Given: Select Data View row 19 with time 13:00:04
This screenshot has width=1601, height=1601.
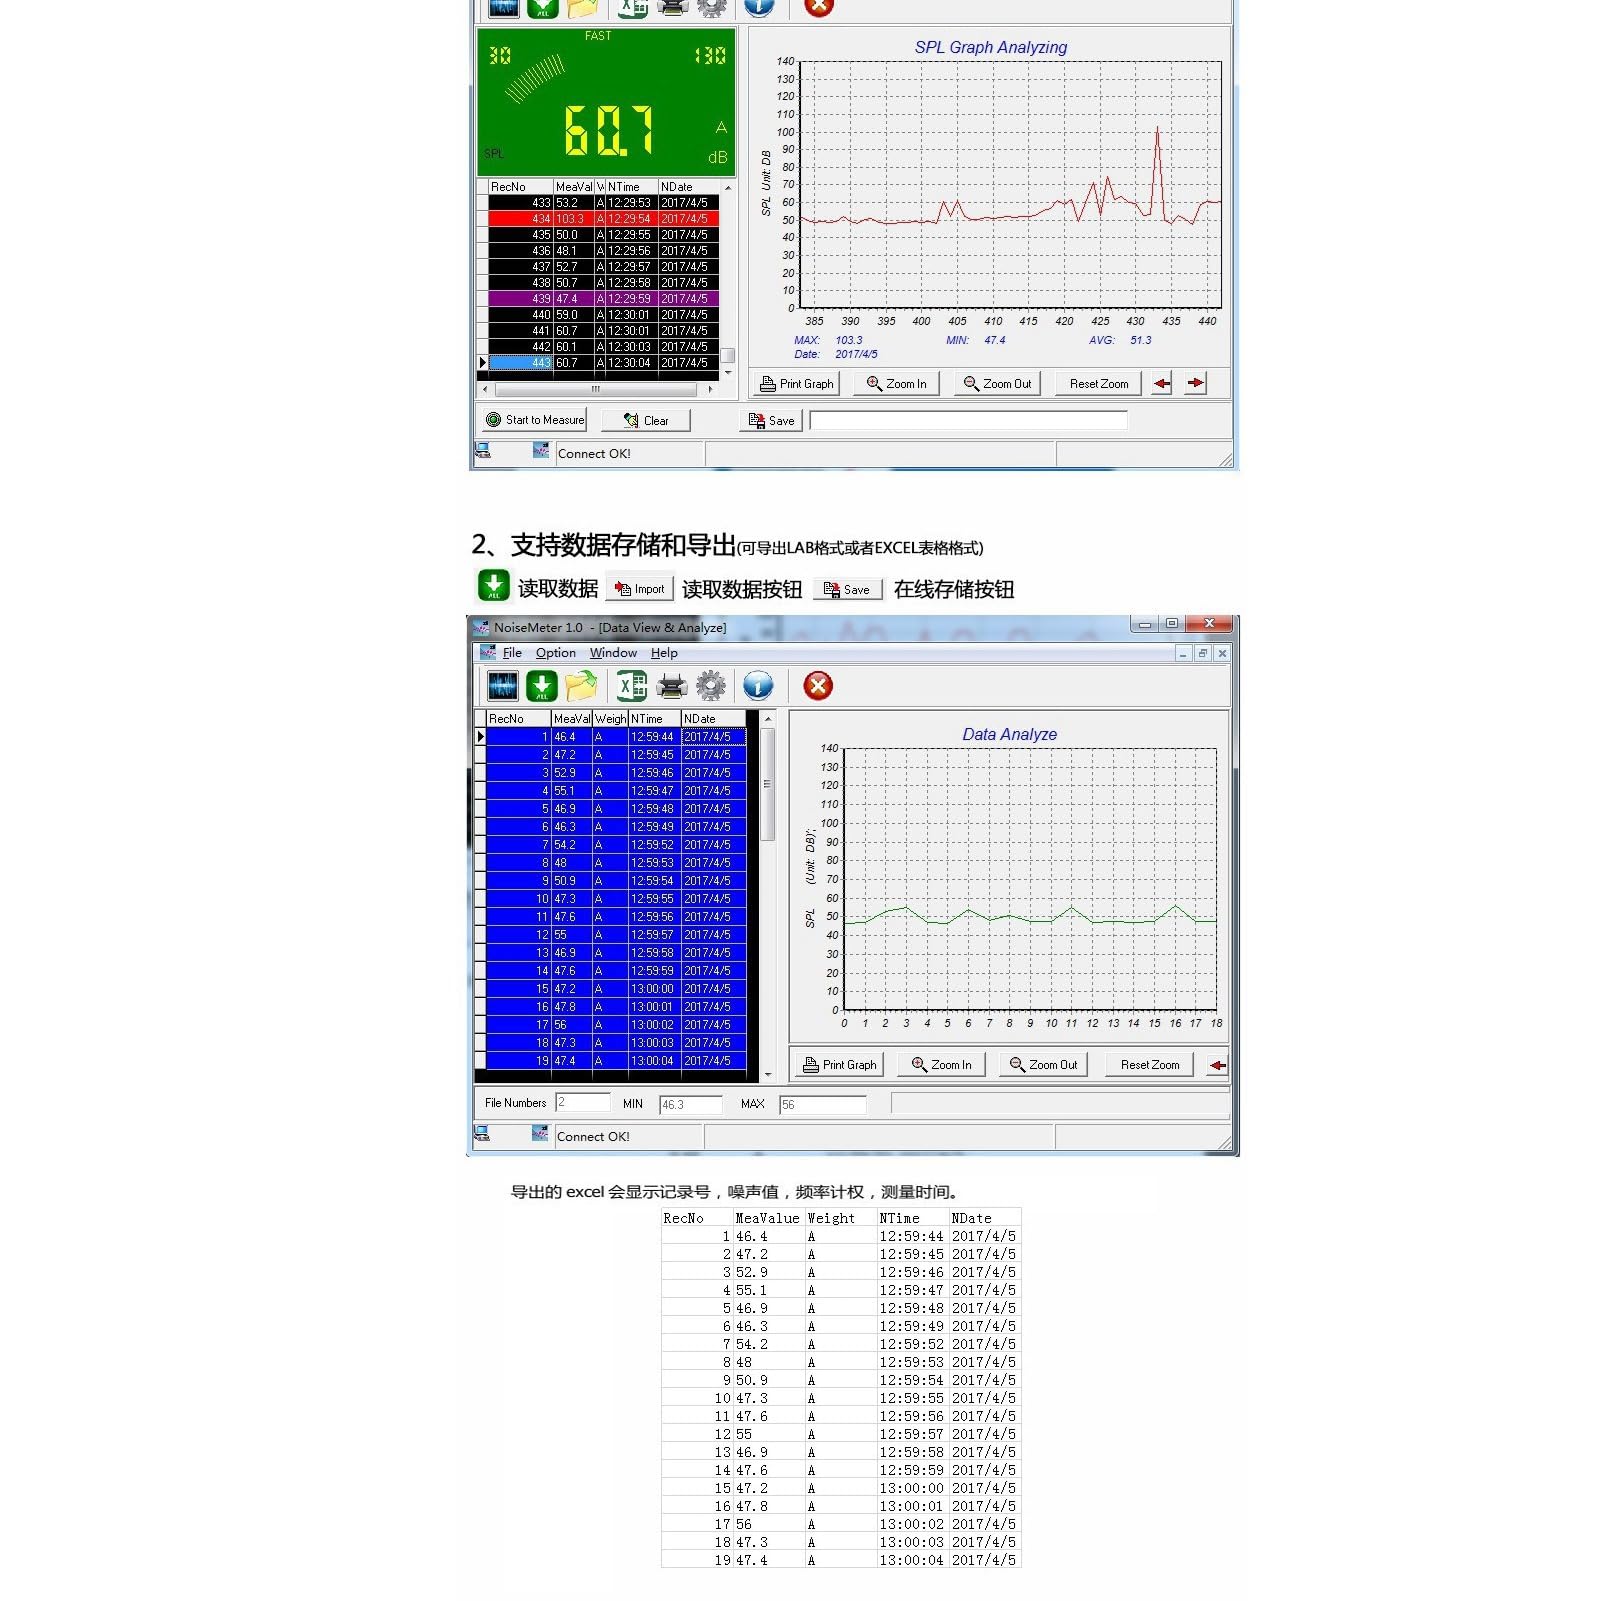Looking at the screenshot, I should click(616, 1061).
